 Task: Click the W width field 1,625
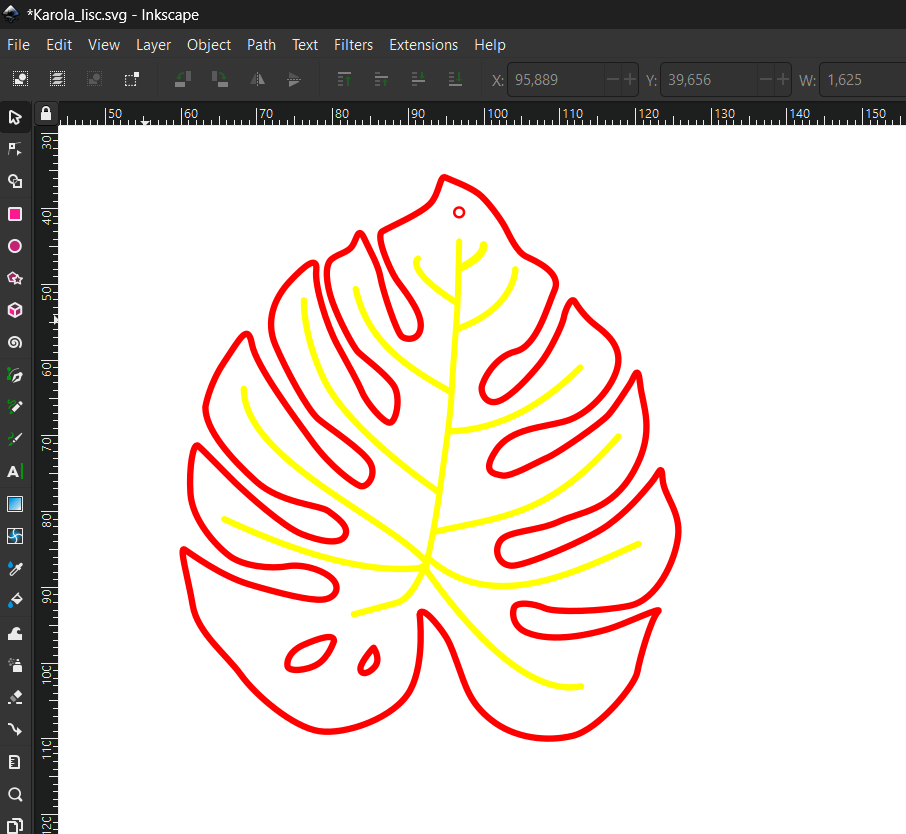coord(863,79)
